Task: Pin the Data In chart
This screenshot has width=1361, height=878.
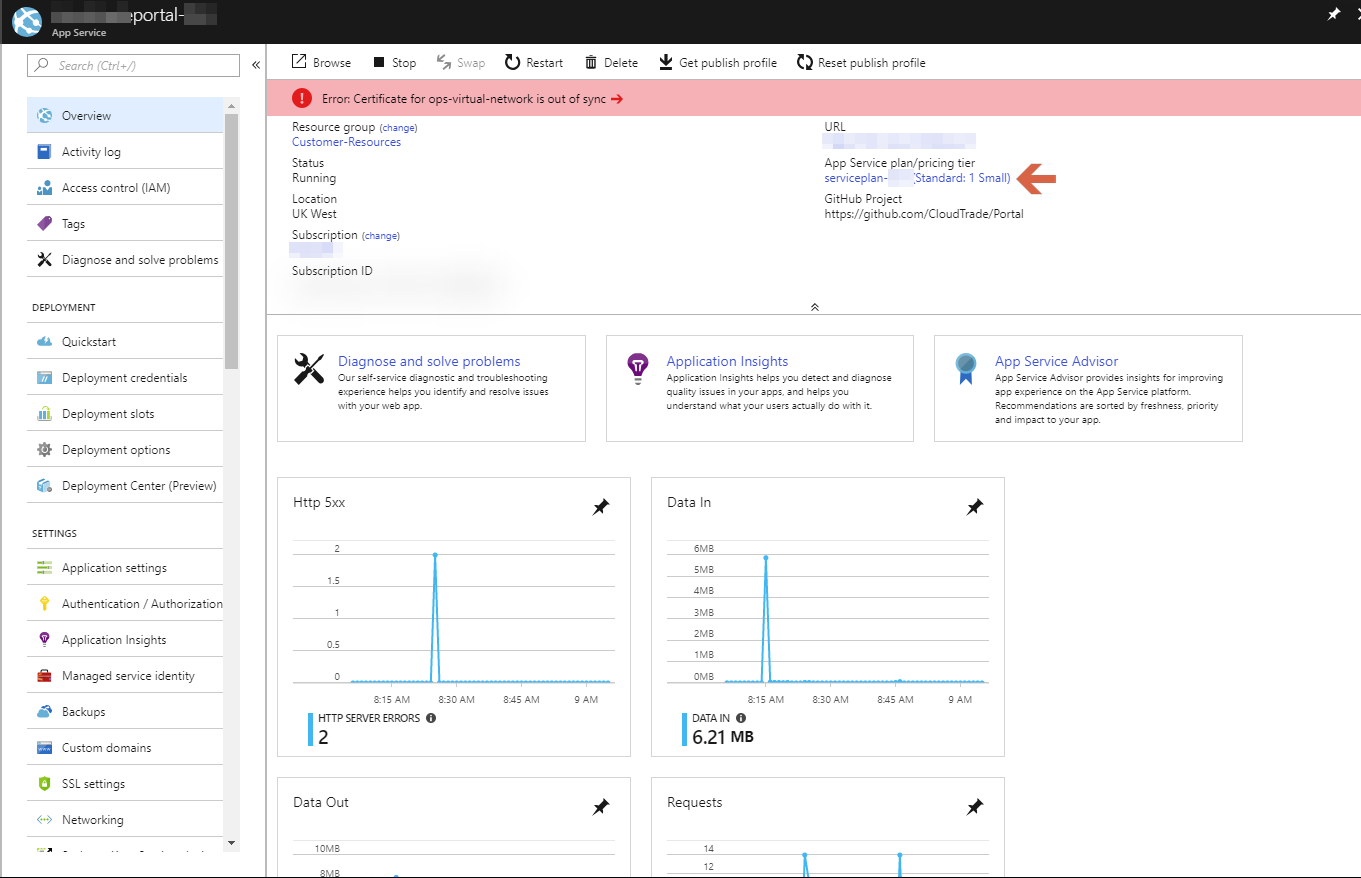Action: pos(974,507)
